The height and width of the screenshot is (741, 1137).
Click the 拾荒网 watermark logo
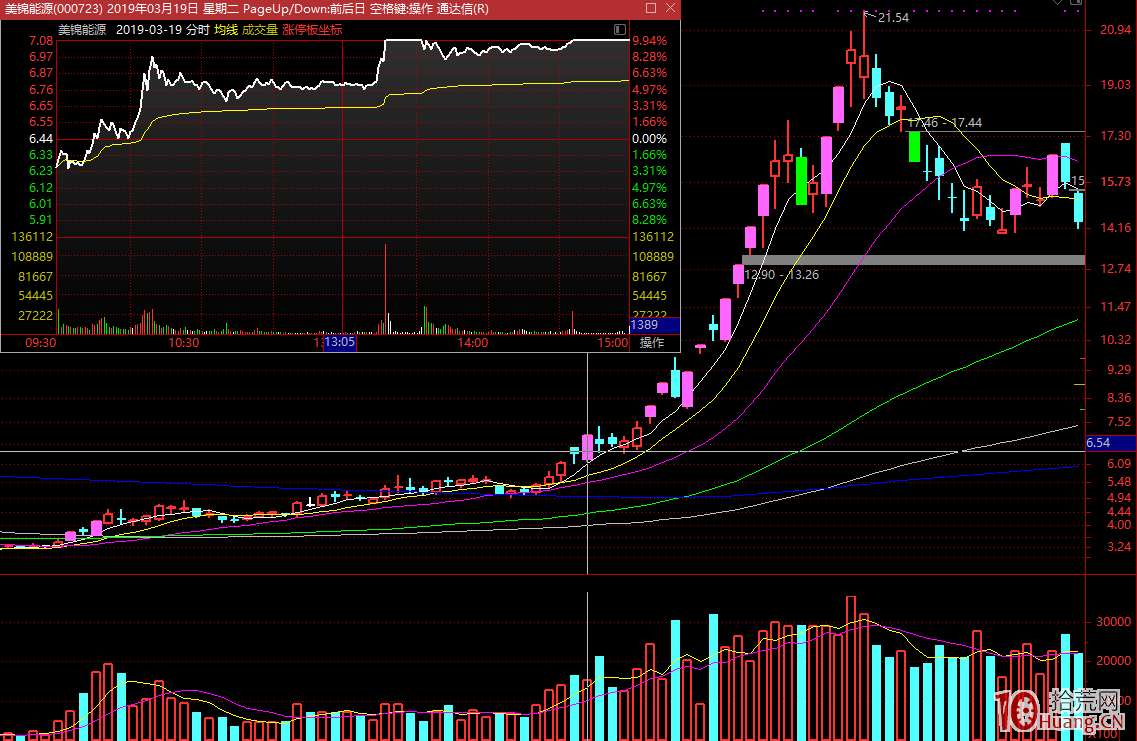click(x=1064, y=710)
